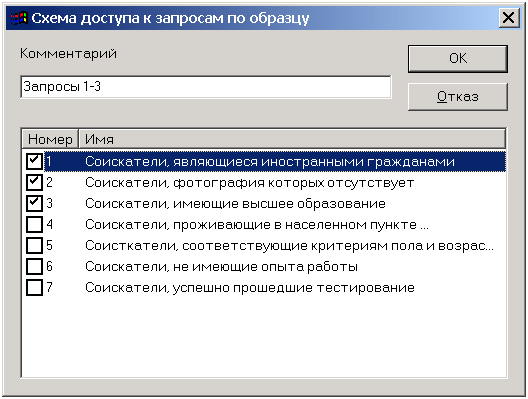Sort list by the Имя column header
Viewport: 528px width, 399px height.
pos(292,139)
